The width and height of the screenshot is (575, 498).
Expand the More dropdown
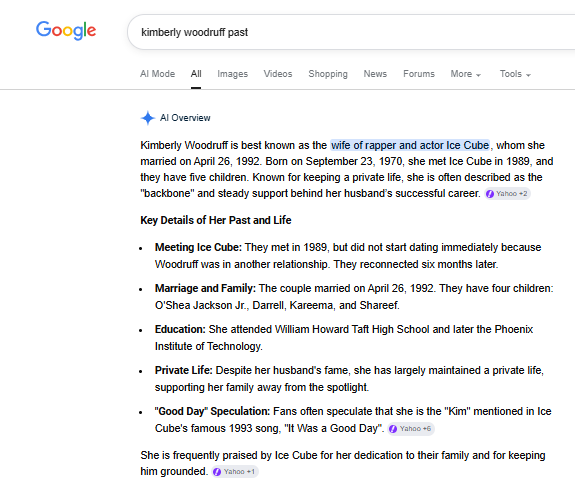click(465, 74)
